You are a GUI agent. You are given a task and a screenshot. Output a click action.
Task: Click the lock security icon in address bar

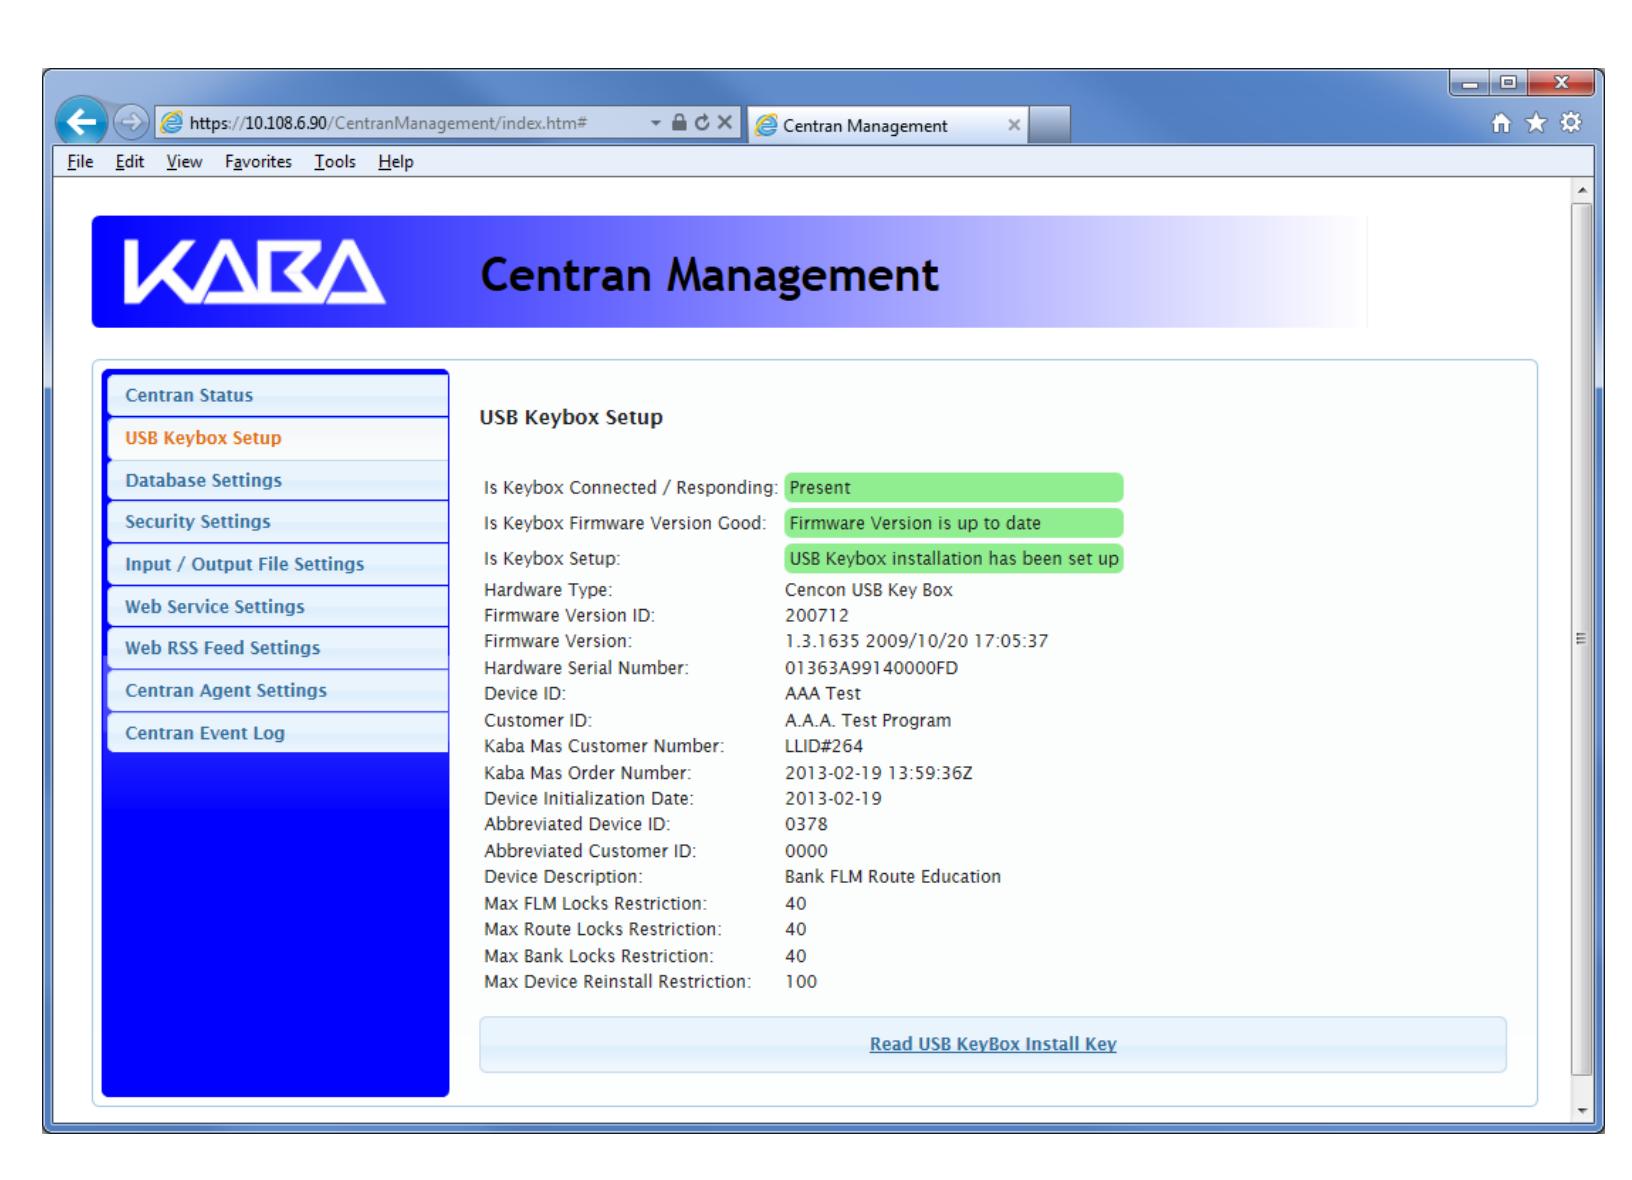tap(679, 123)
